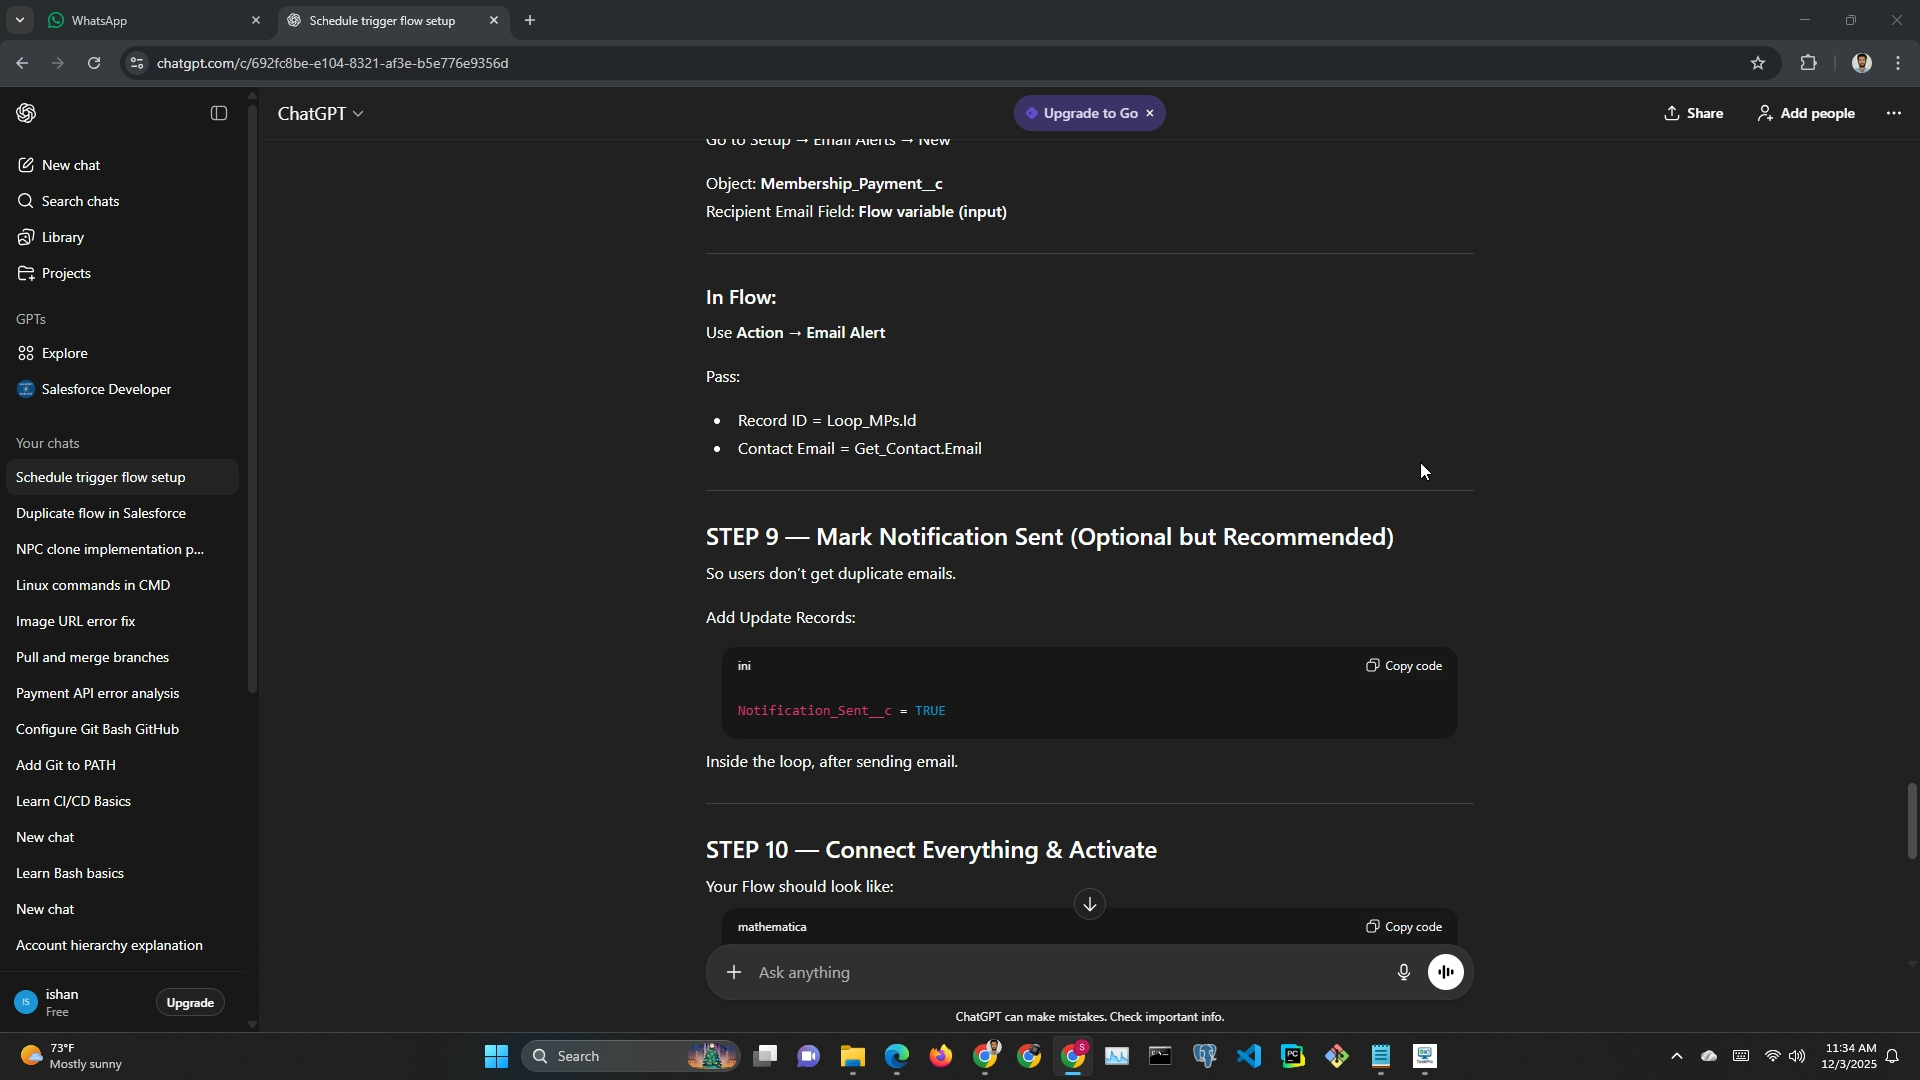Toggle the sidebar with the panel icon
Screen dimensions: 1920x1080
[x=219, y=114]
